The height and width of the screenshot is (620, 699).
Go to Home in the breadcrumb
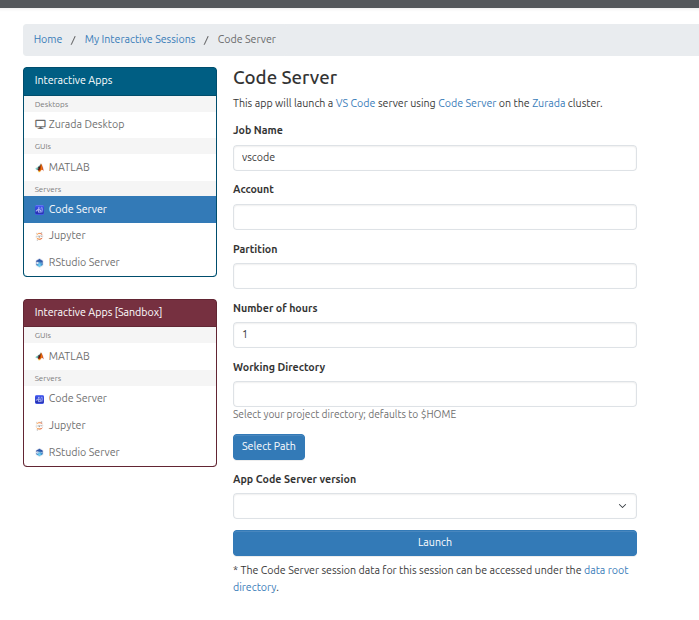(x=48, y=39)
